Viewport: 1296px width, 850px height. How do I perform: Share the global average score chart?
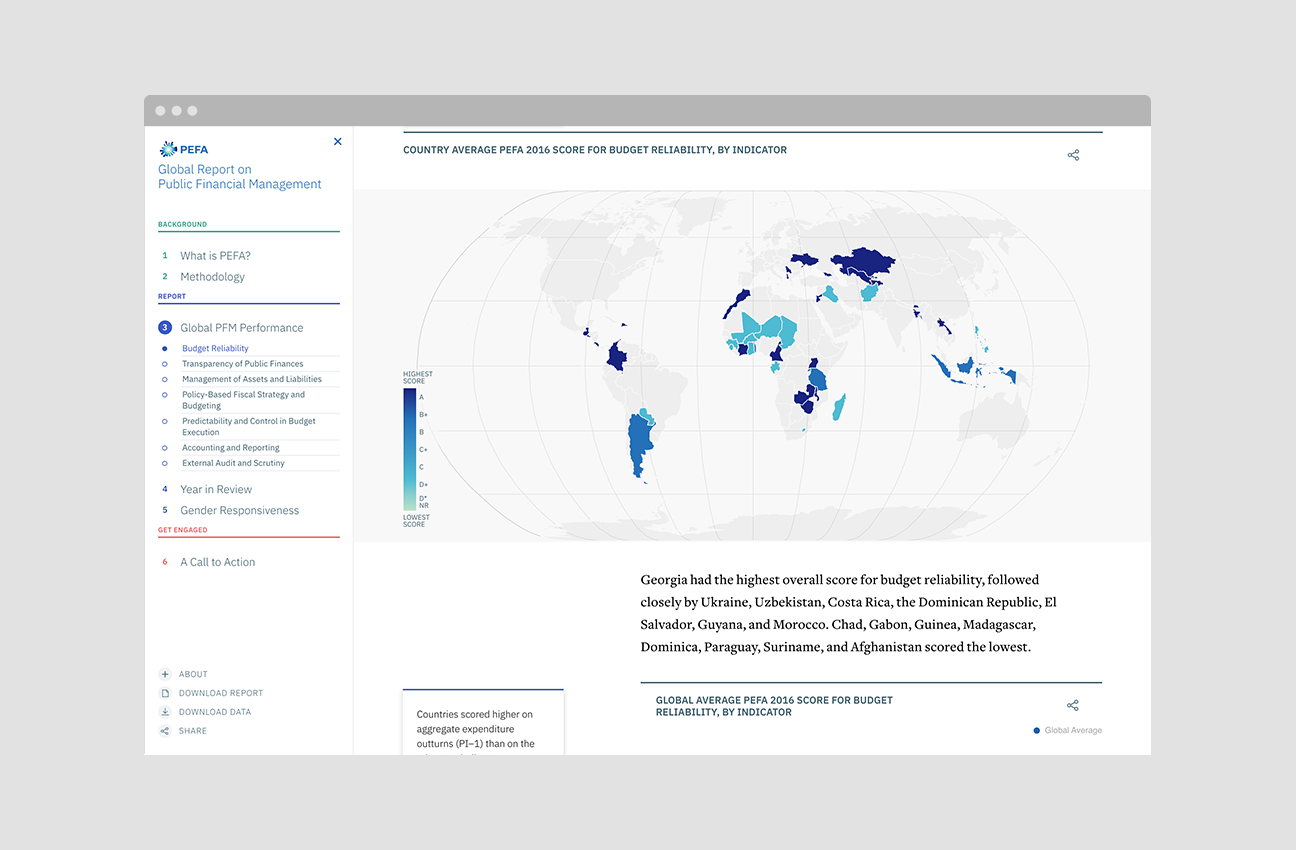(1073, 705)
